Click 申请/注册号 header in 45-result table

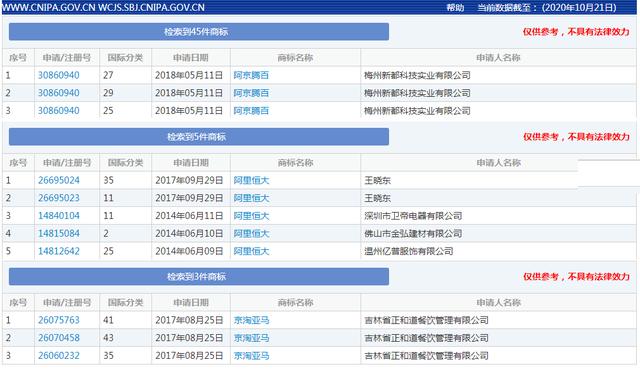[67, 58]
